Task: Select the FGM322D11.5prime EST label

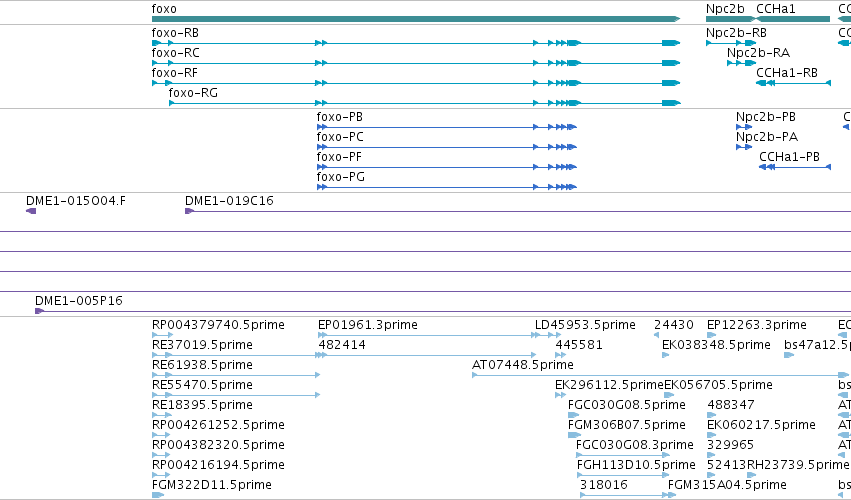Action: click(212, 485)
